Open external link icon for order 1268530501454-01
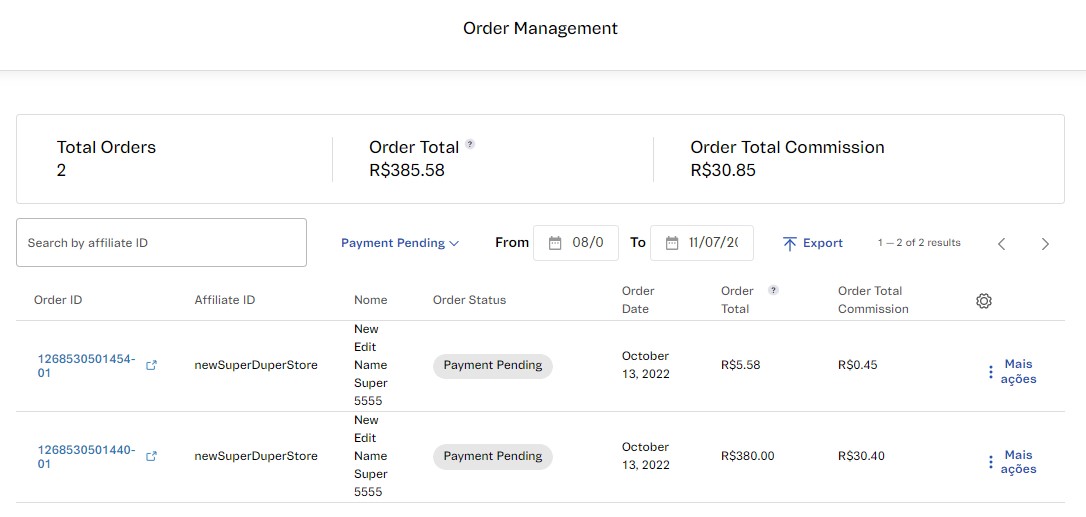This screenshot has width=1086, height=517. click(152, 366)
